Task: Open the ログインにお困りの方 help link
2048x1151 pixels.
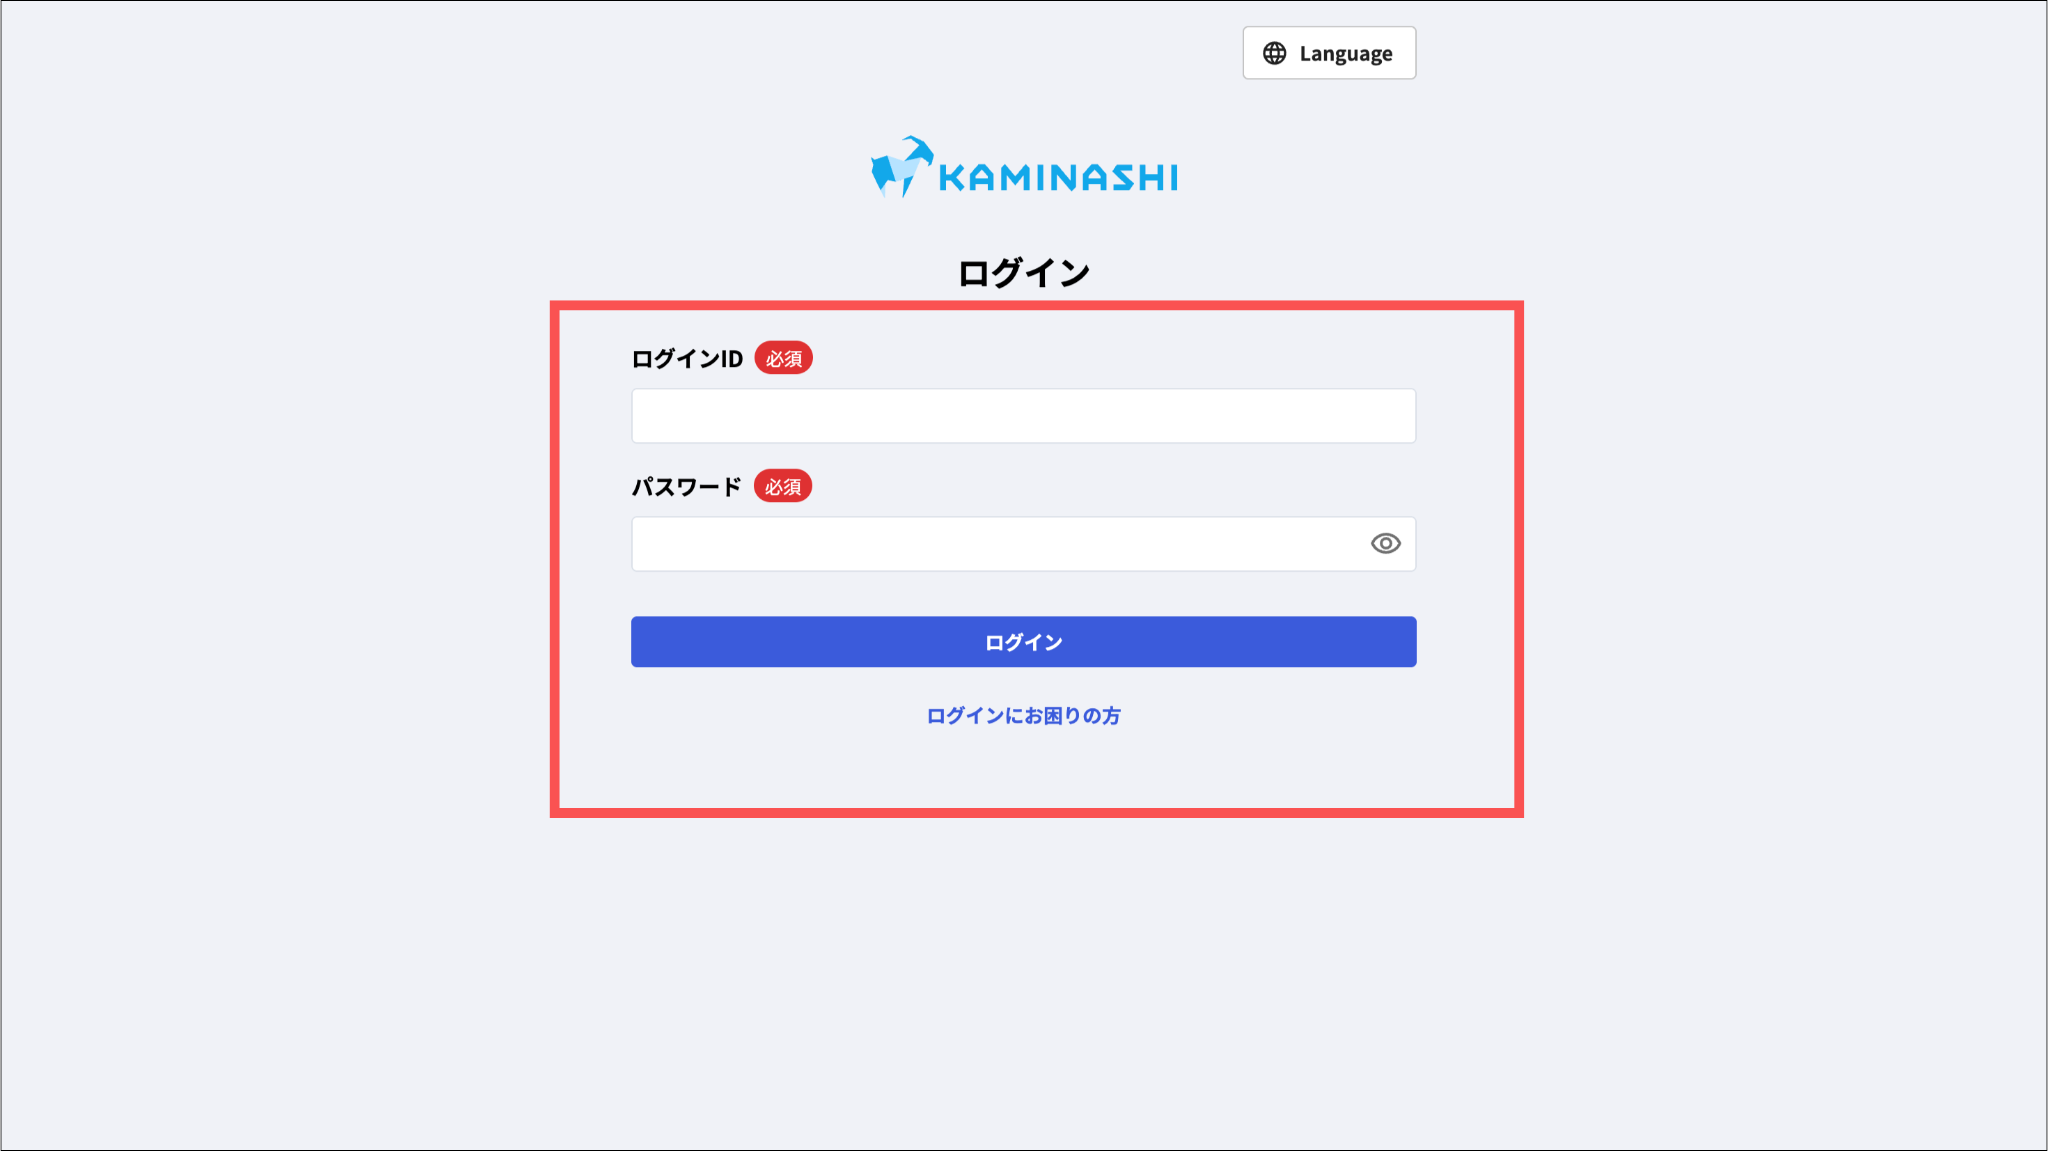Action: coord(1023,716)
